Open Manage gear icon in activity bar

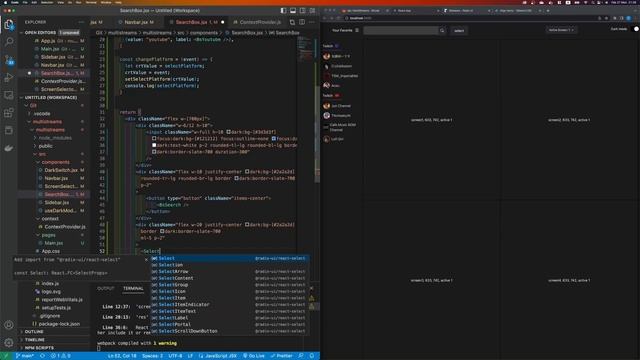(9, 342)
